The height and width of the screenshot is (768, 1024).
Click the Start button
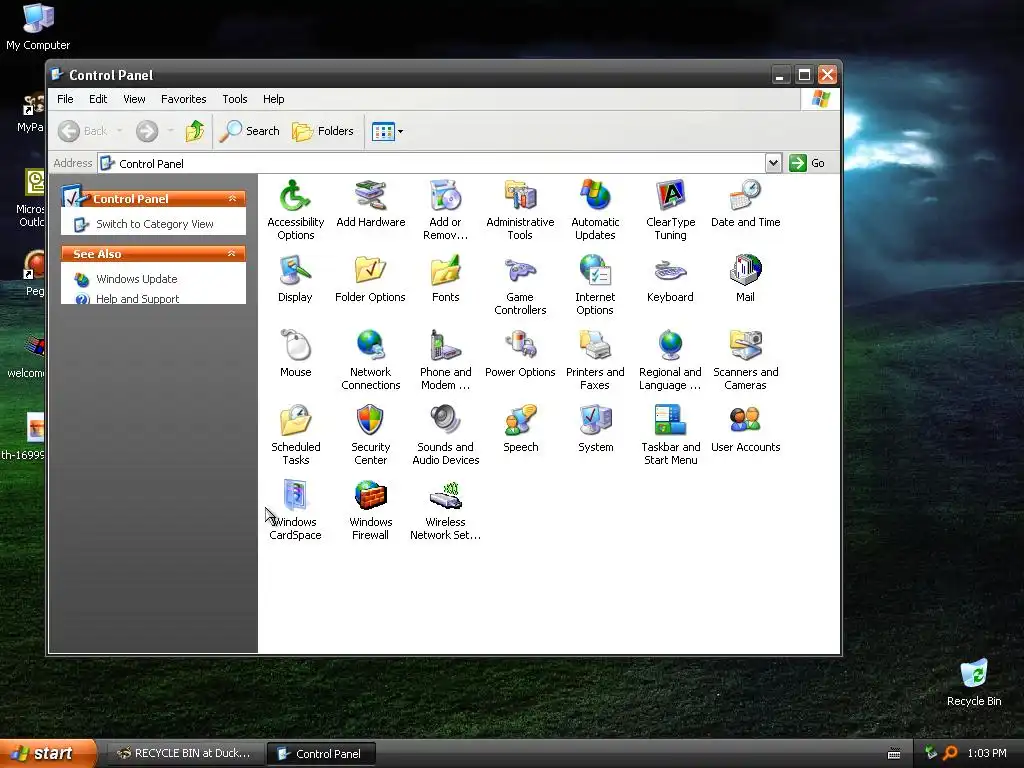pos(48,754)
